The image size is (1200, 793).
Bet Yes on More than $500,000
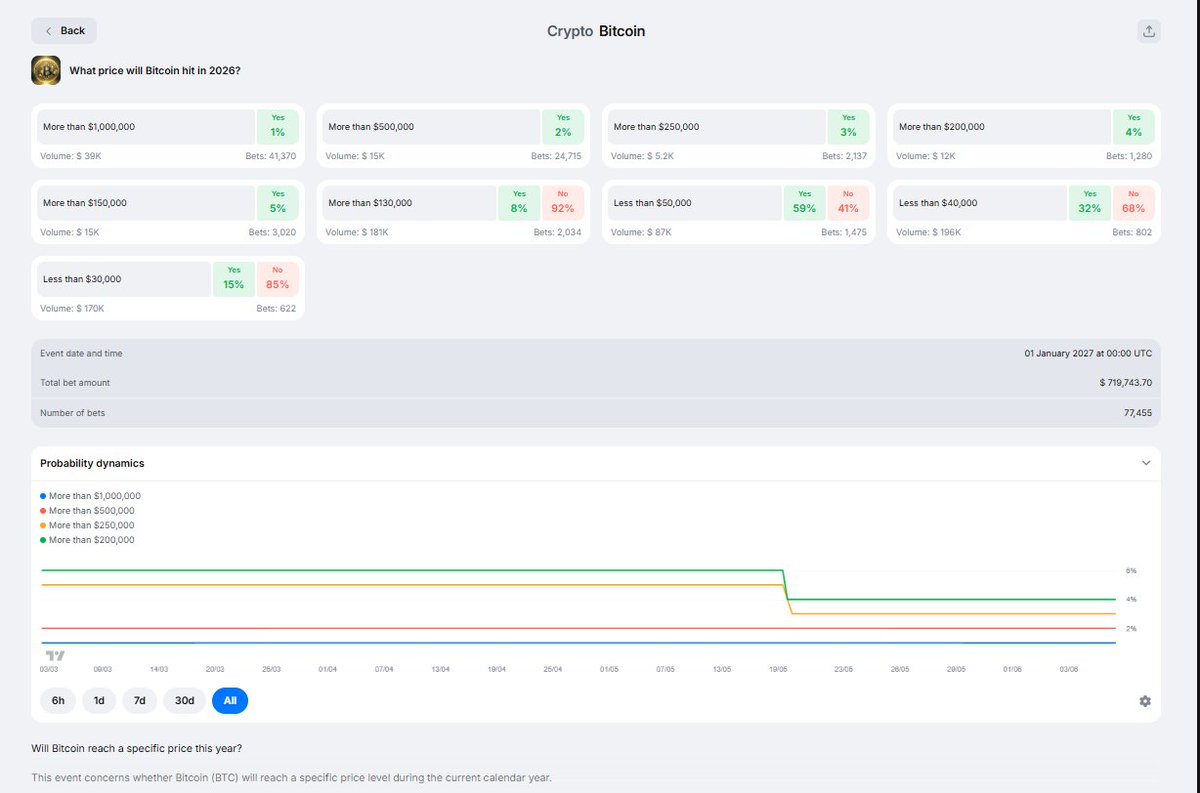(x=563, y=127)
